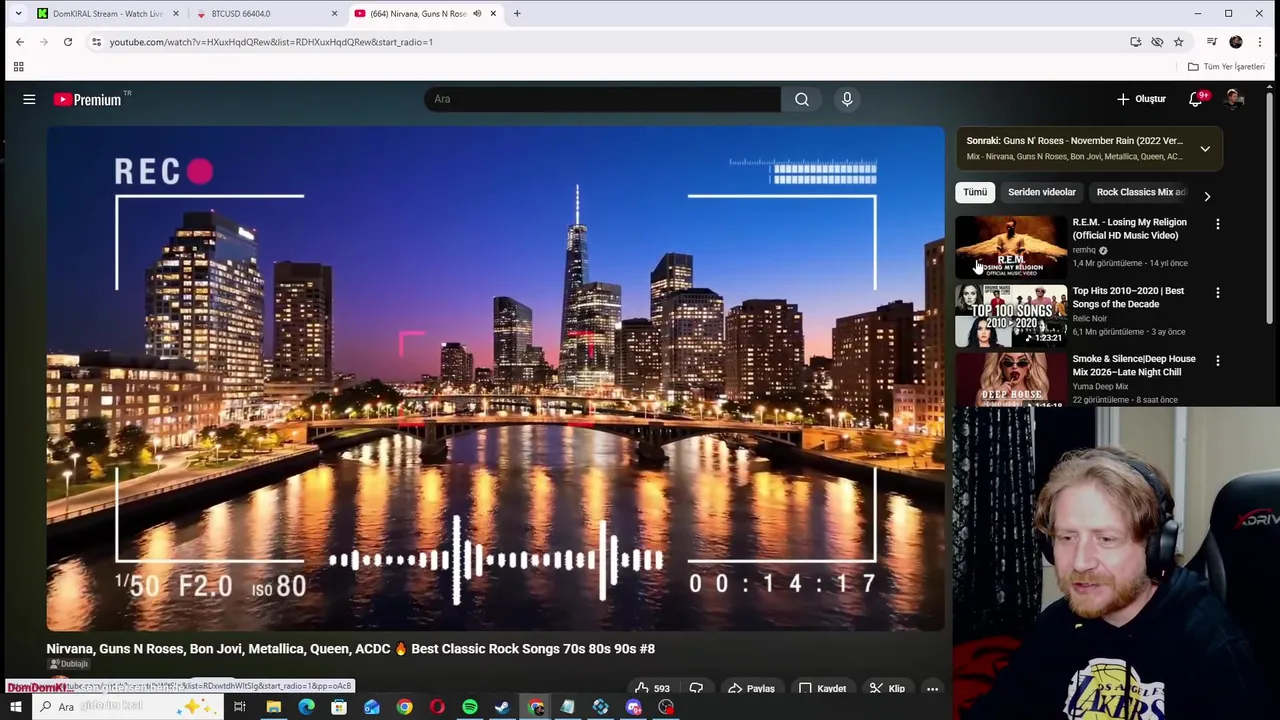
Task: Click Top Hits 2010–2020 video title
Action: pyautogui.click(x=1128, y=297)
